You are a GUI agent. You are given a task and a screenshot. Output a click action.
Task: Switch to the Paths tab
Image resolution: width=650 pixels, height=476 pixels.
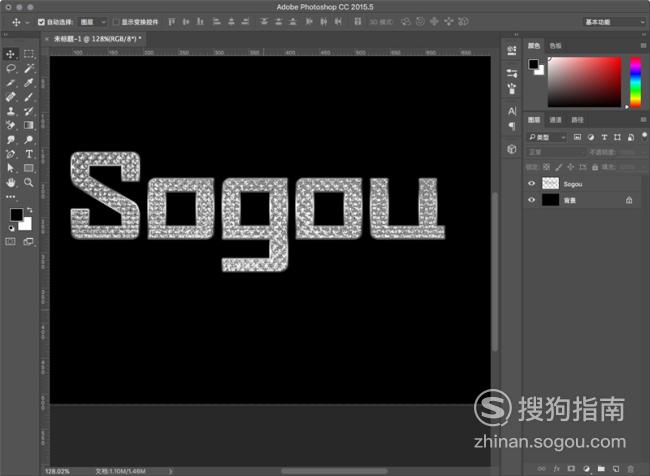(x=577, y=120)
